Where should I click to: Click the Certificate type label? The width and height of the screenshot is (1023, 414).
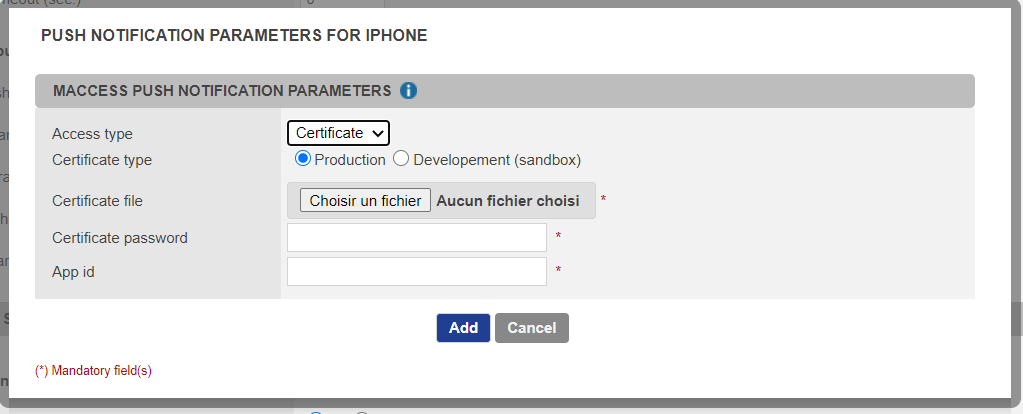coord(102,160)
